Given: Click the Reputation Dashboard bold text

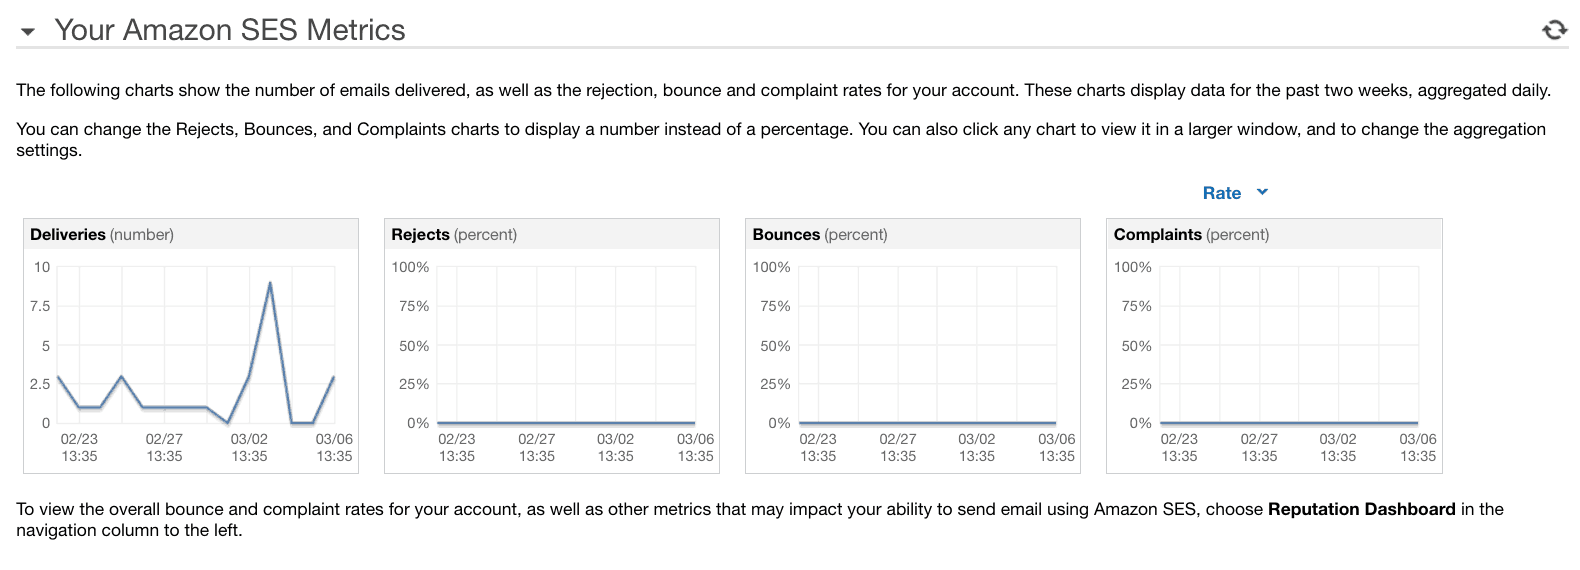Looking at the screenshot, I should coord(1361,509).
